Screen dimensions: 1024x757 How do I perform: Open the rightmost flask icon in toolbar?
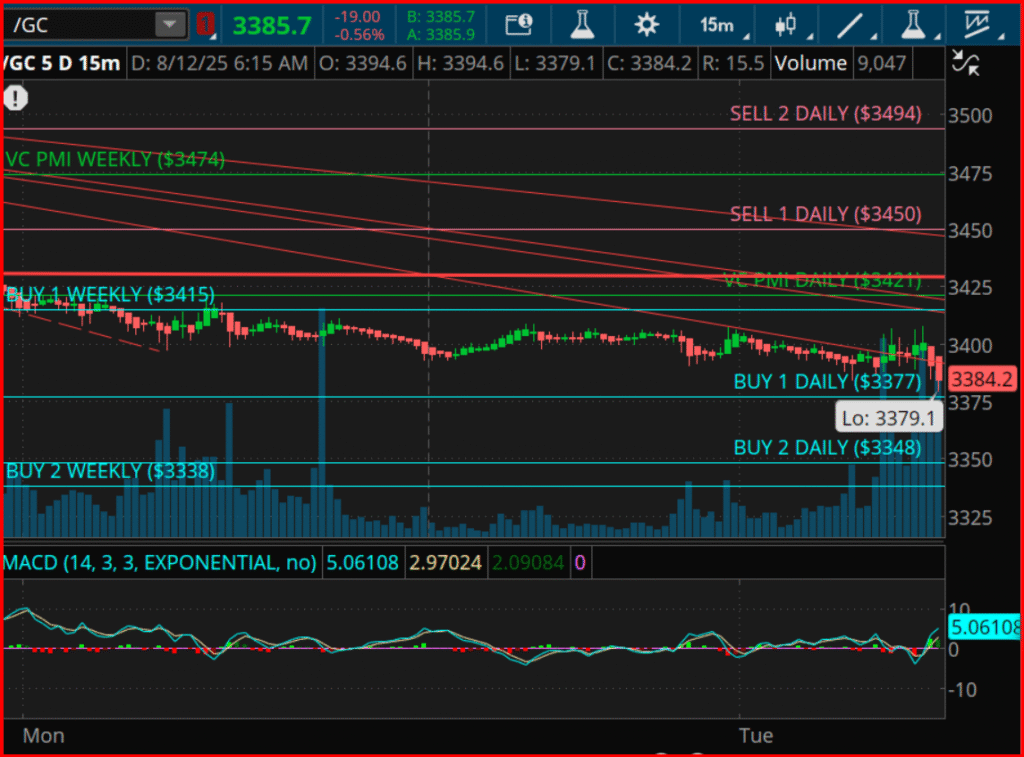[x=911, y=24]
